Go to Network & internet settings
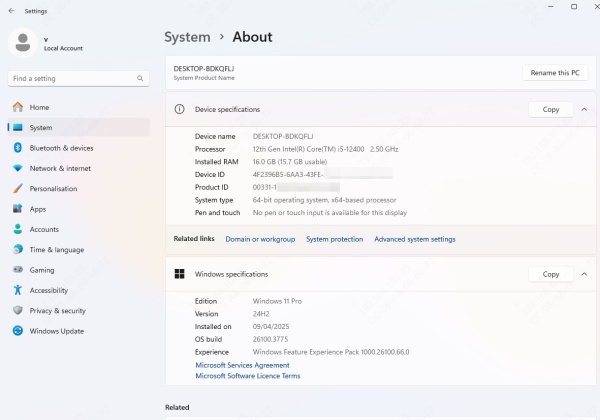The width and height of the screenshot is (600, 420). 78,168
